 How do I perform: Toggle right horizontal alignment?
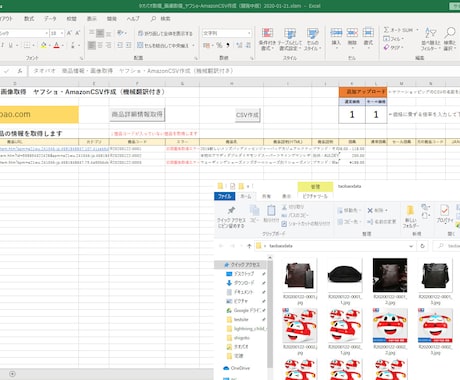coord(108,45)
